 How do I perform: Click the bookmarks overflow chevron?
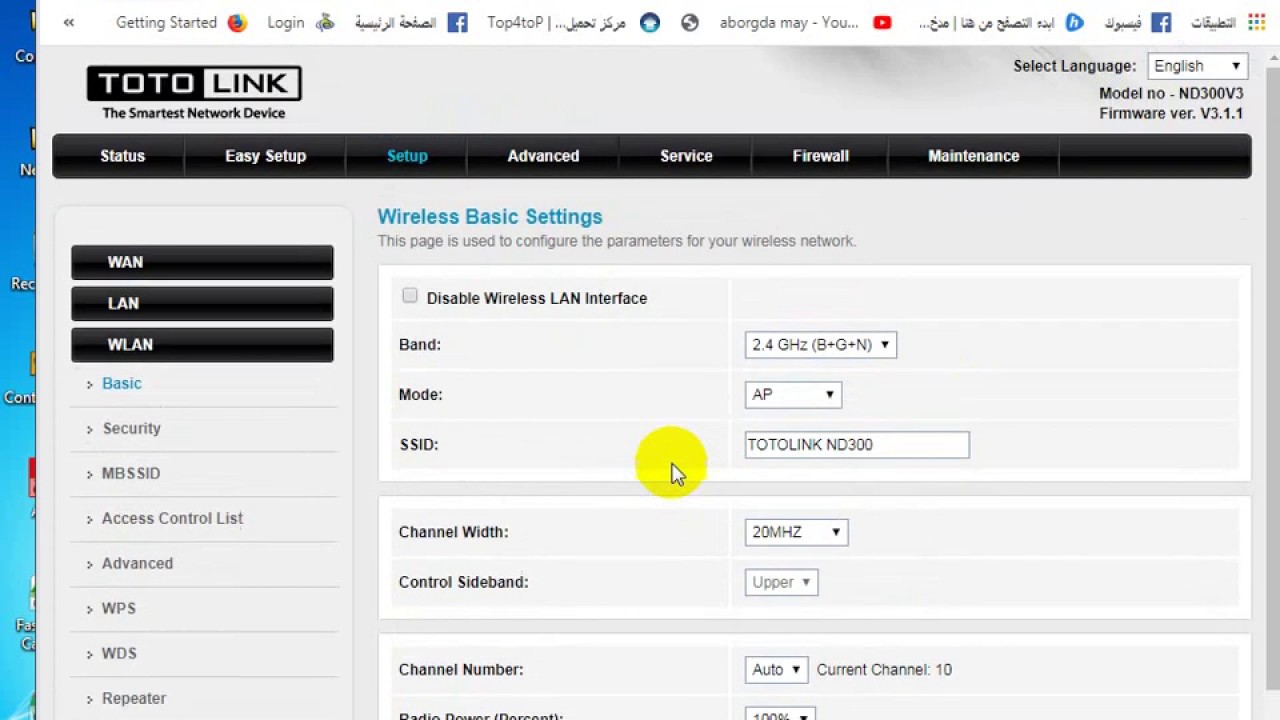point(68,22)
